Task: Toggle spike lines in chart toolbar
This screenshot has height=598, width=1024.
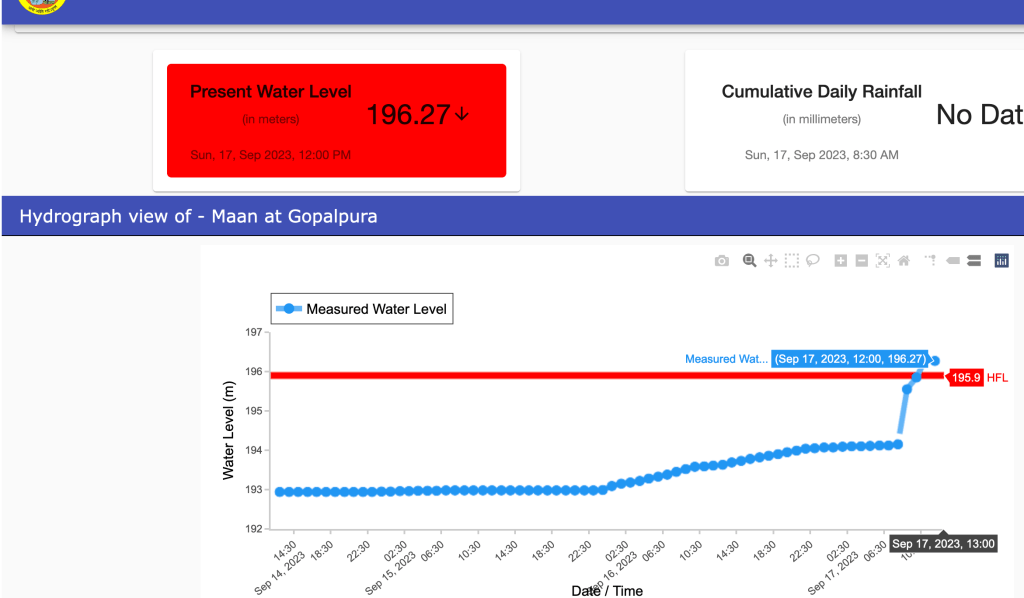Action: tap(930, 261)
